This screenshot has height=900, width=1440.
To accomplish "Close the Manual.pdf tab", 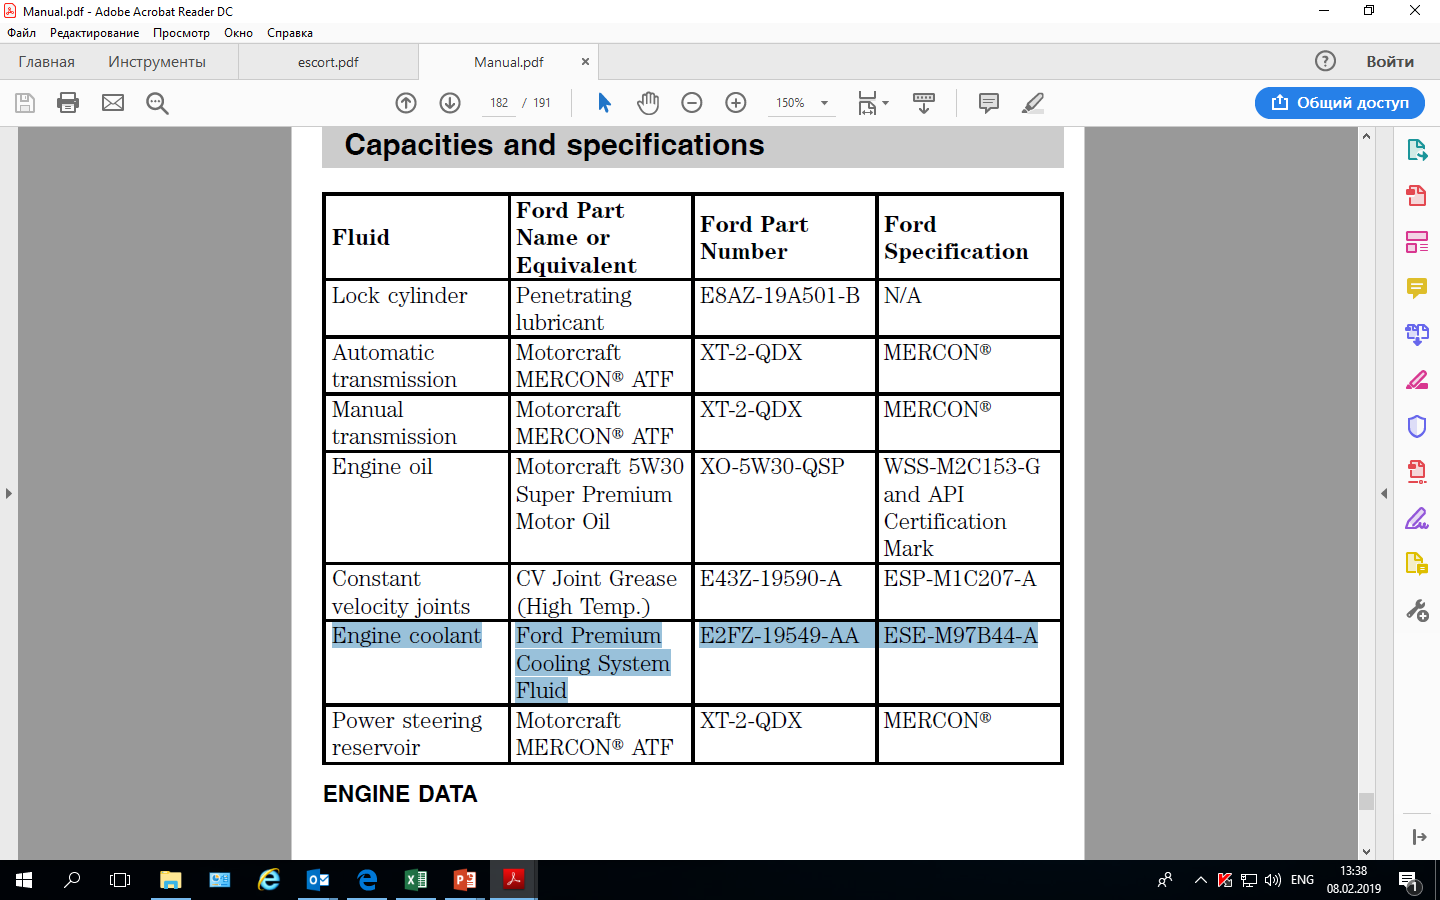I will click(x=586, y=62).
